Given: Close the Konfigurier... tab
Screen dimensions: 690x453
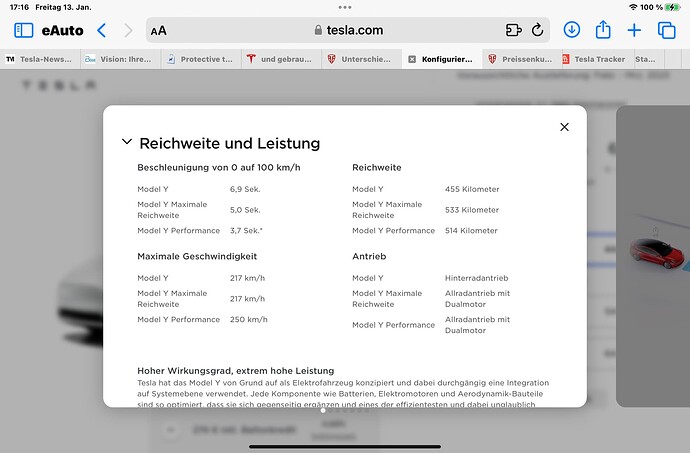Looking at the screenshot, I should tap(412, 59).
